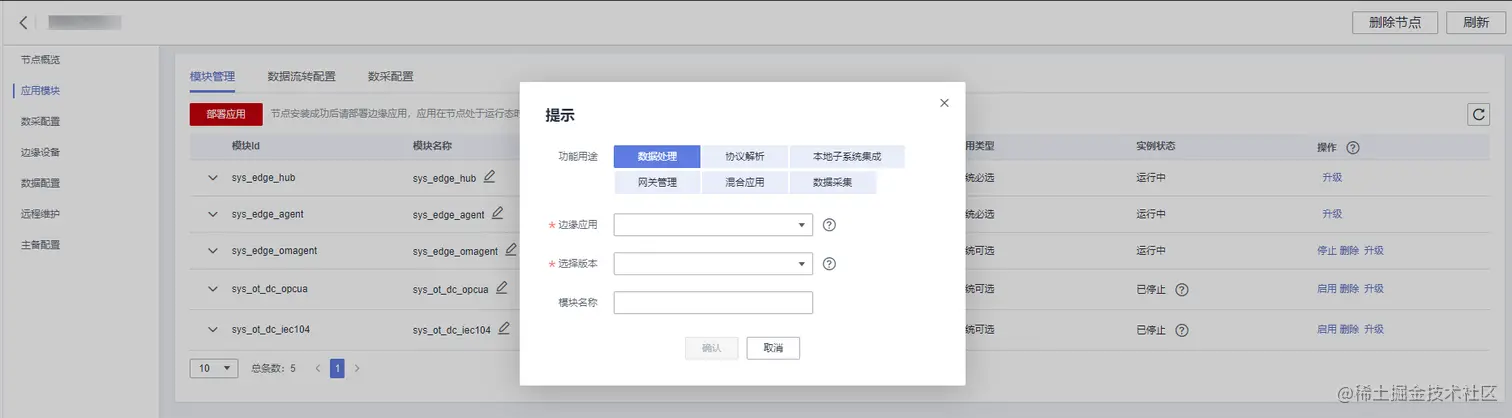Click help icon next to sys_ot_dc_opcua 已停止 status
Screen dimensions: 1512x418
(x=1181, y=289)
